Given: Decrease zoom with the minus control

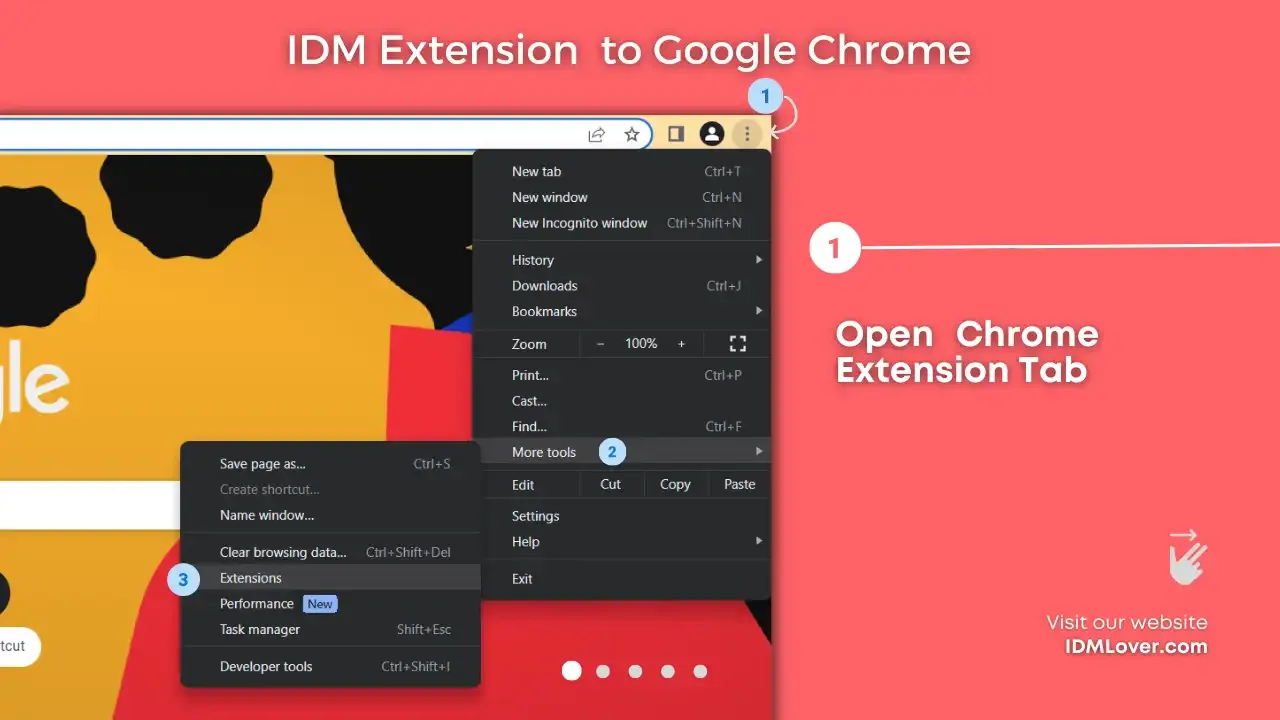Looking at the screenshot, I should [600, 343].
